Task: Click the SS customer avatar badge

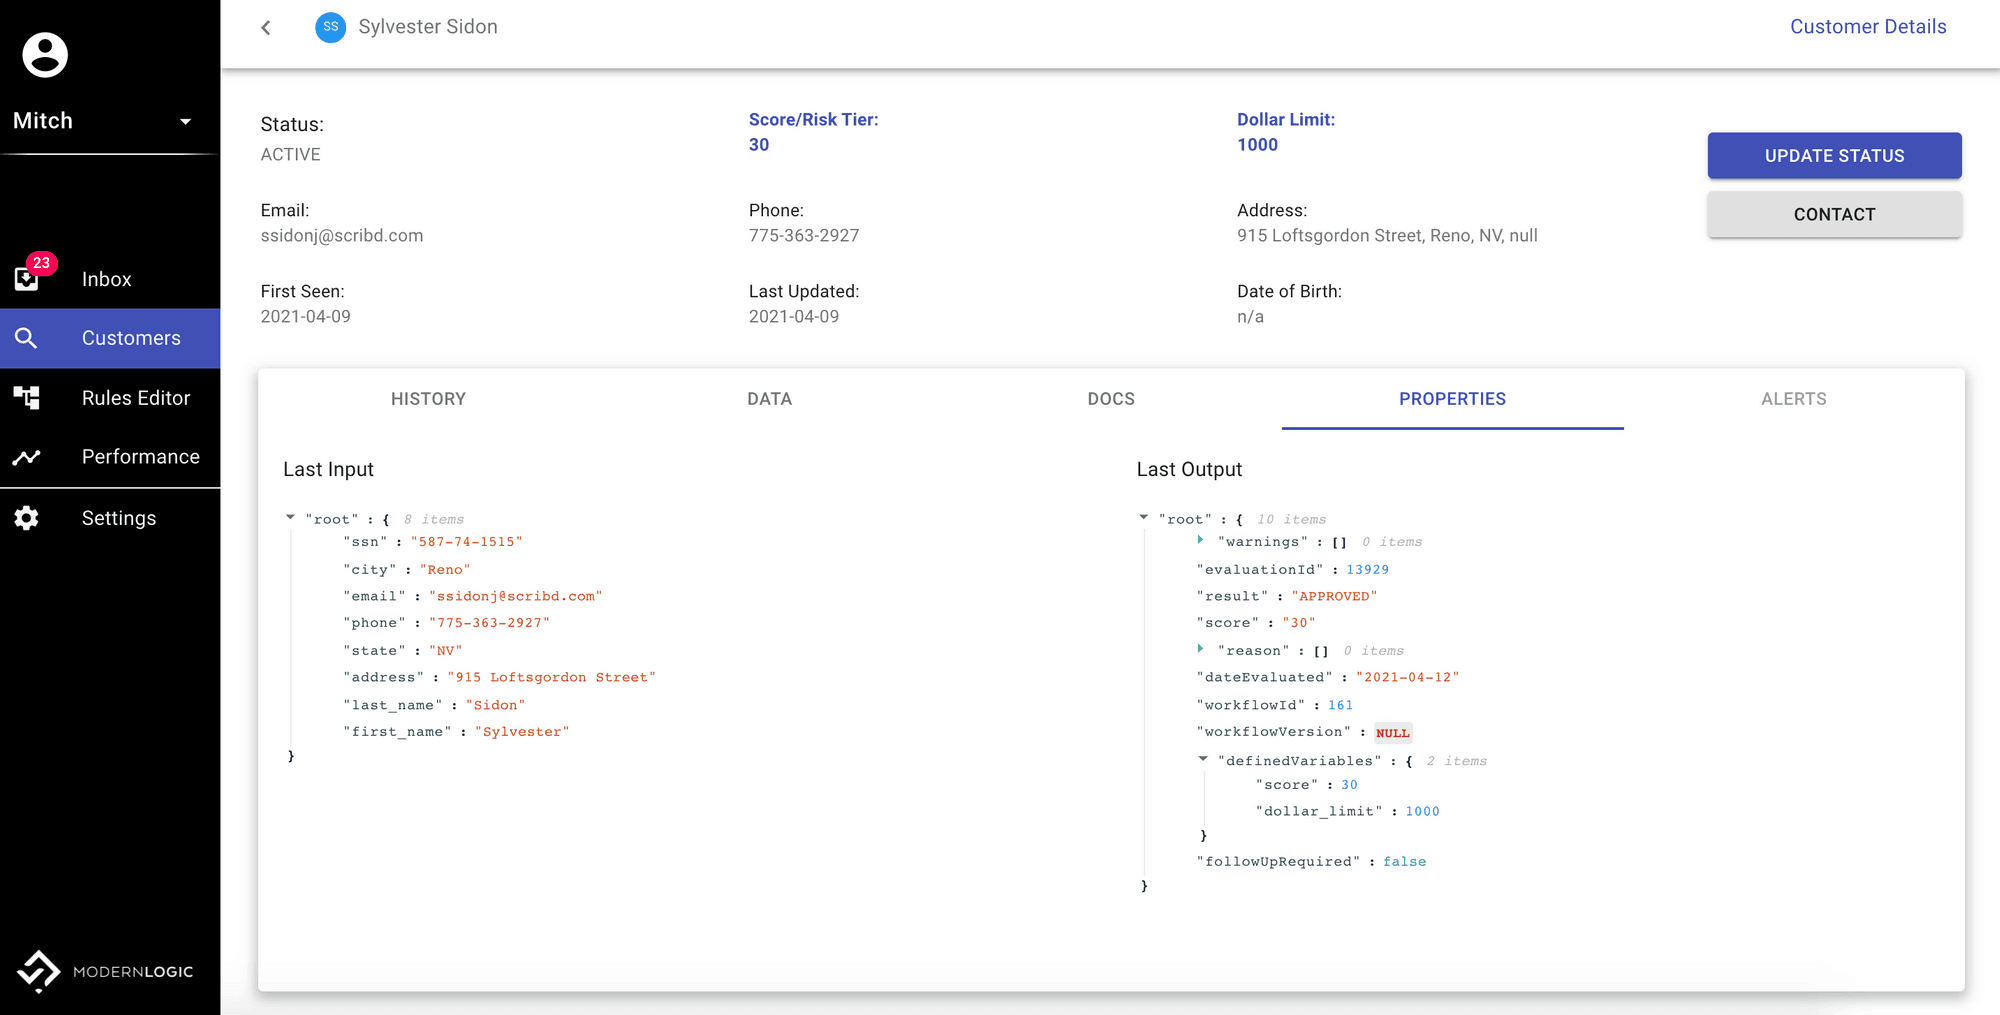Action: 330,27
